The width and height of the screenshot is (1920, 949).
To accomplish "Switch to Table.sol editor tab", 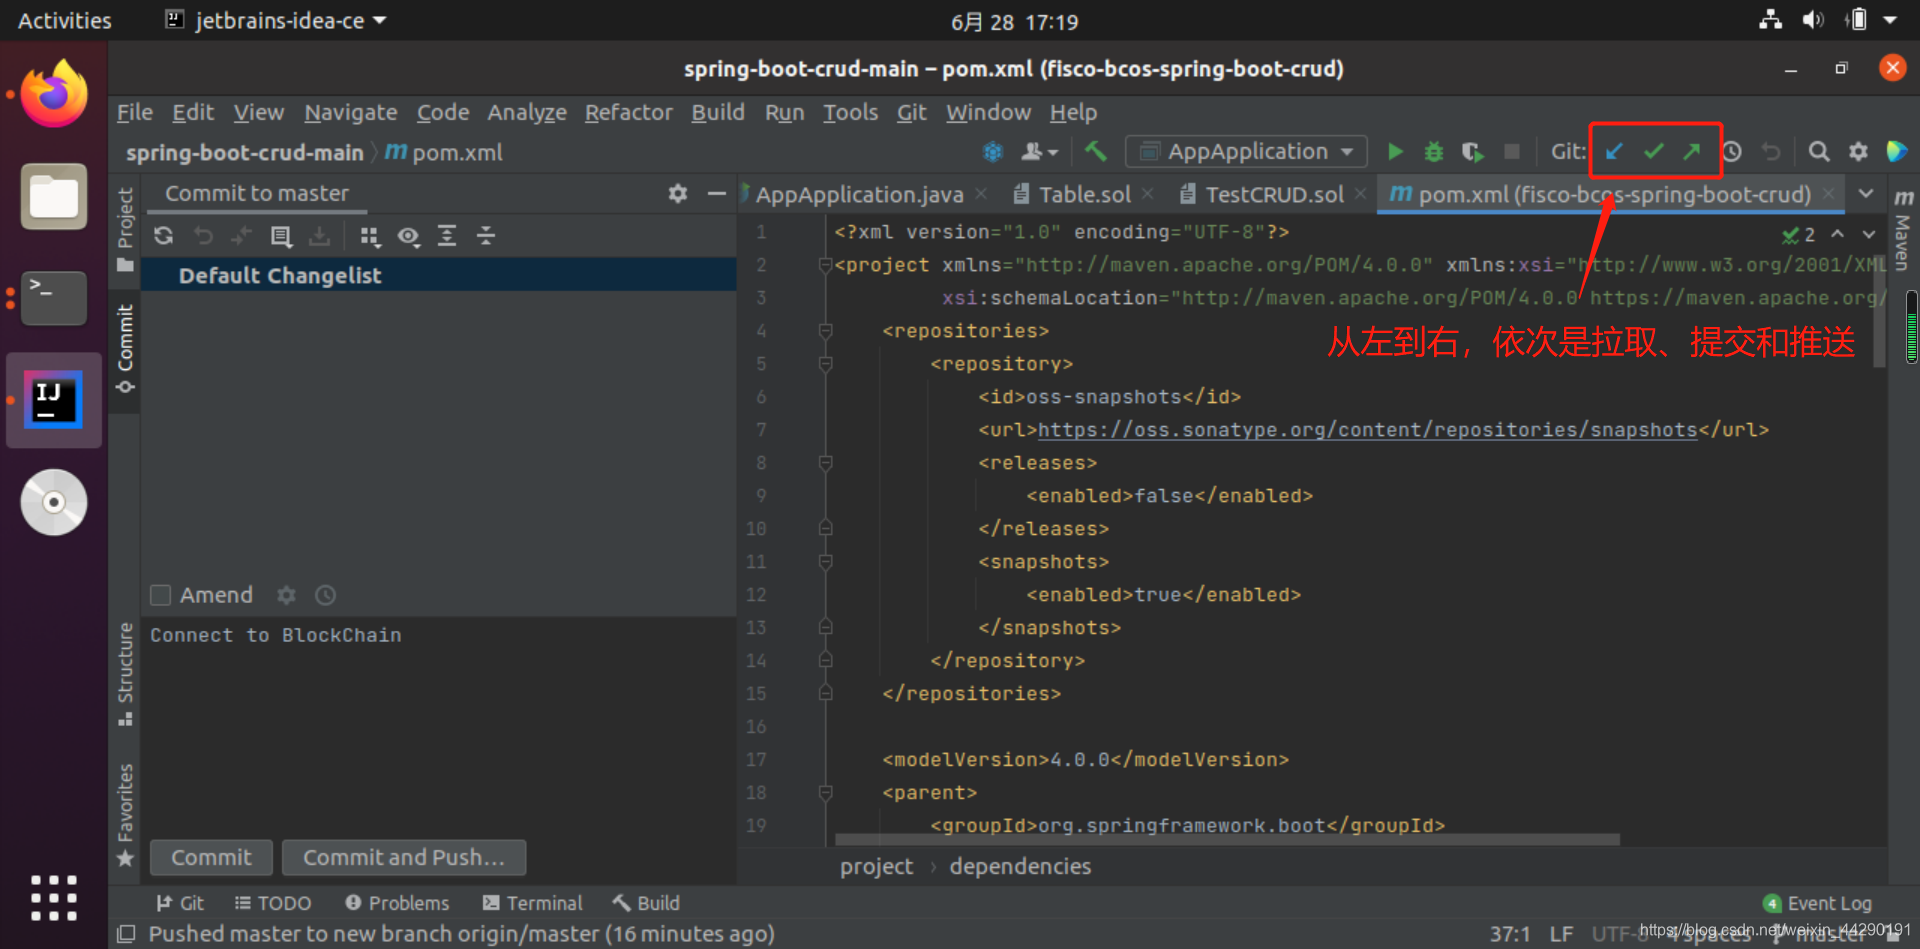I will tap(1084, 194).
